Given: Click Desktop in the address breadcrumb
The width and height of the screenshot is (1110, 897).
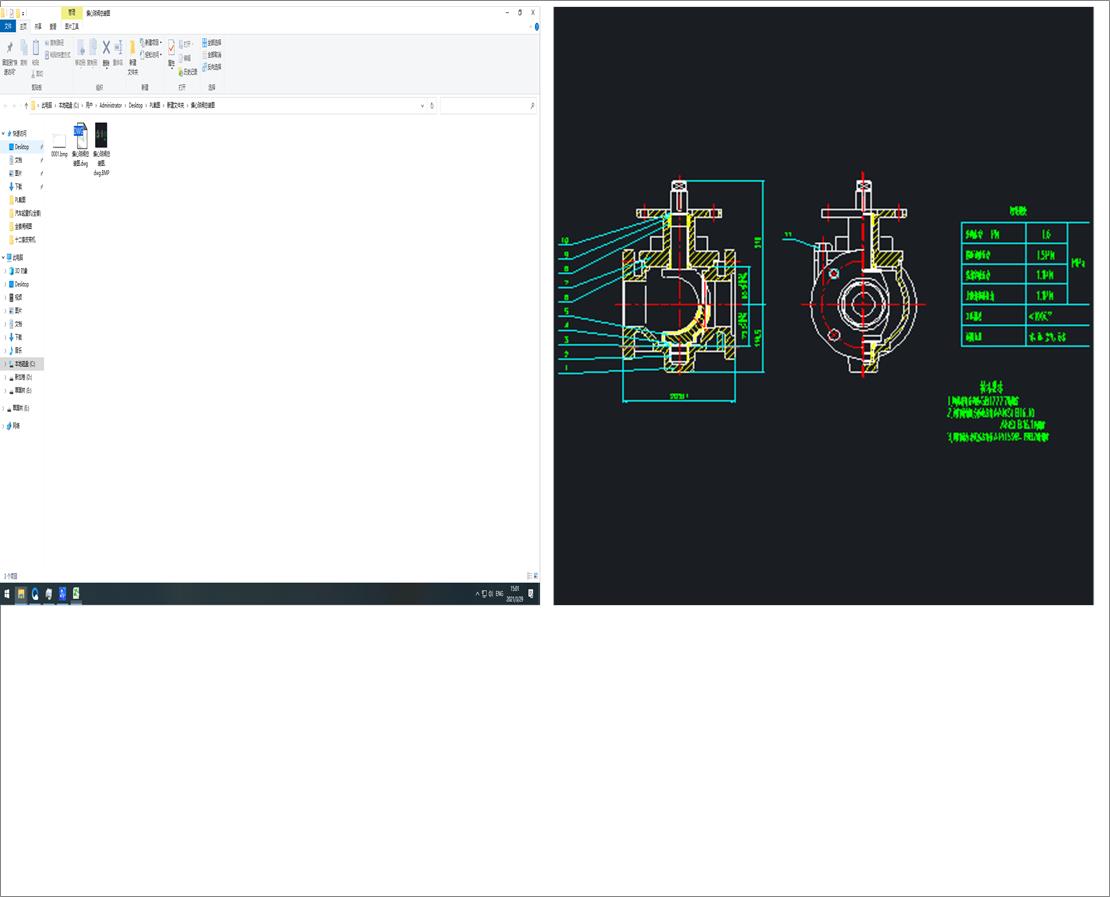Looking at the screenshot, I should (136, 105).
